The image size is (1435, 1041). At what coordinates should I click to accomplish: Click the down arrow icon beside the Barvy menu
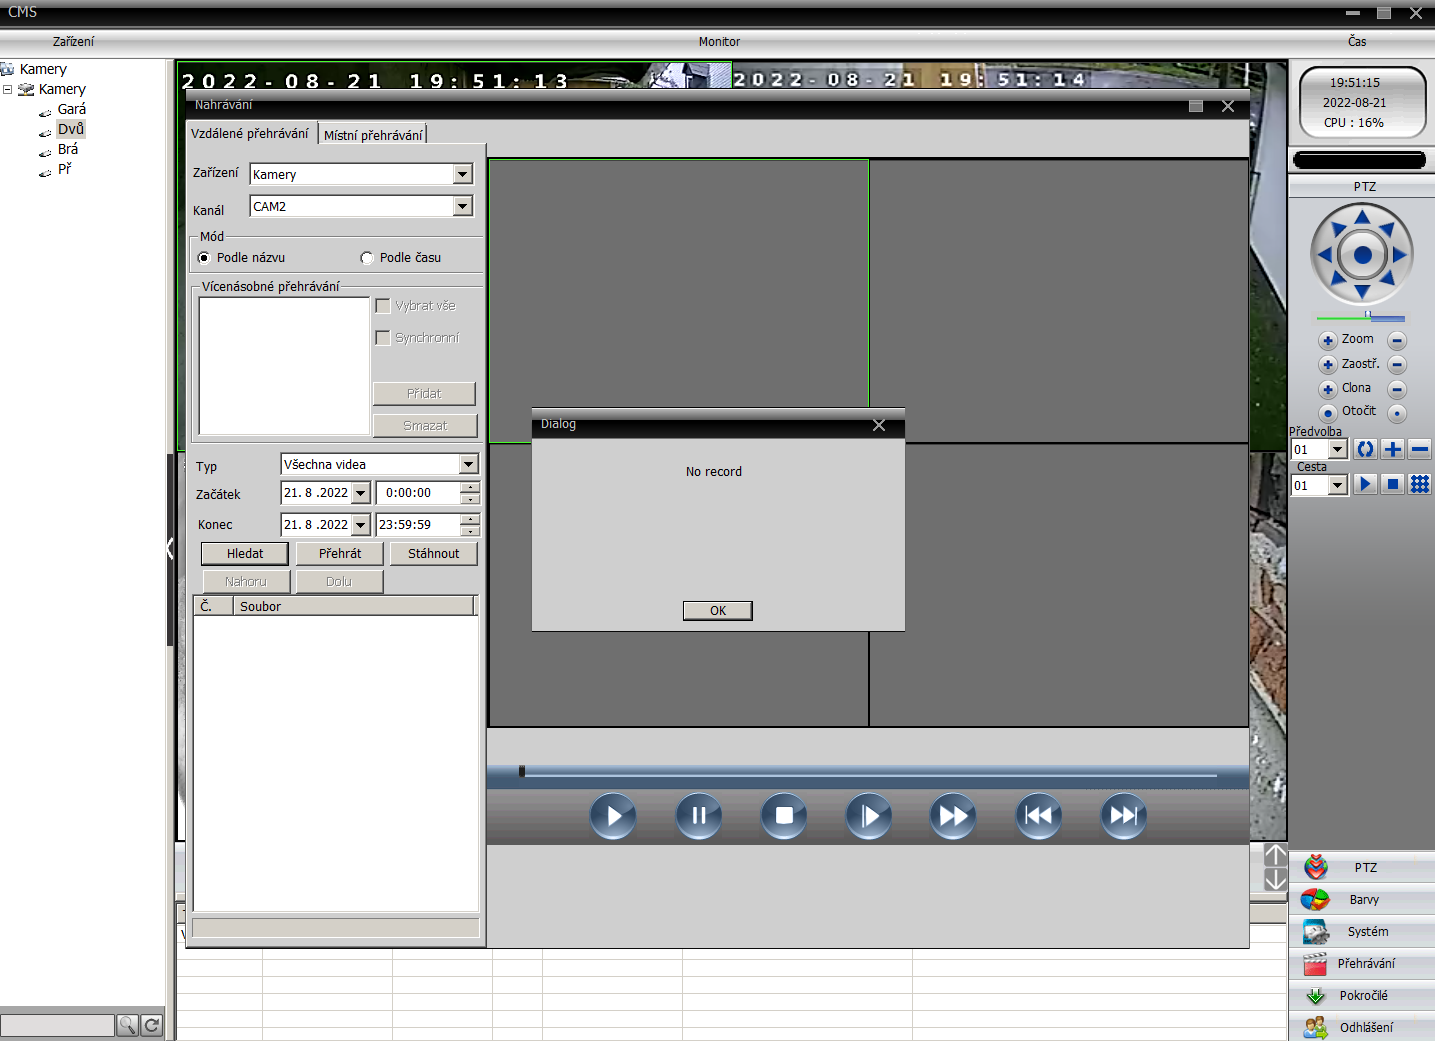1275,880
